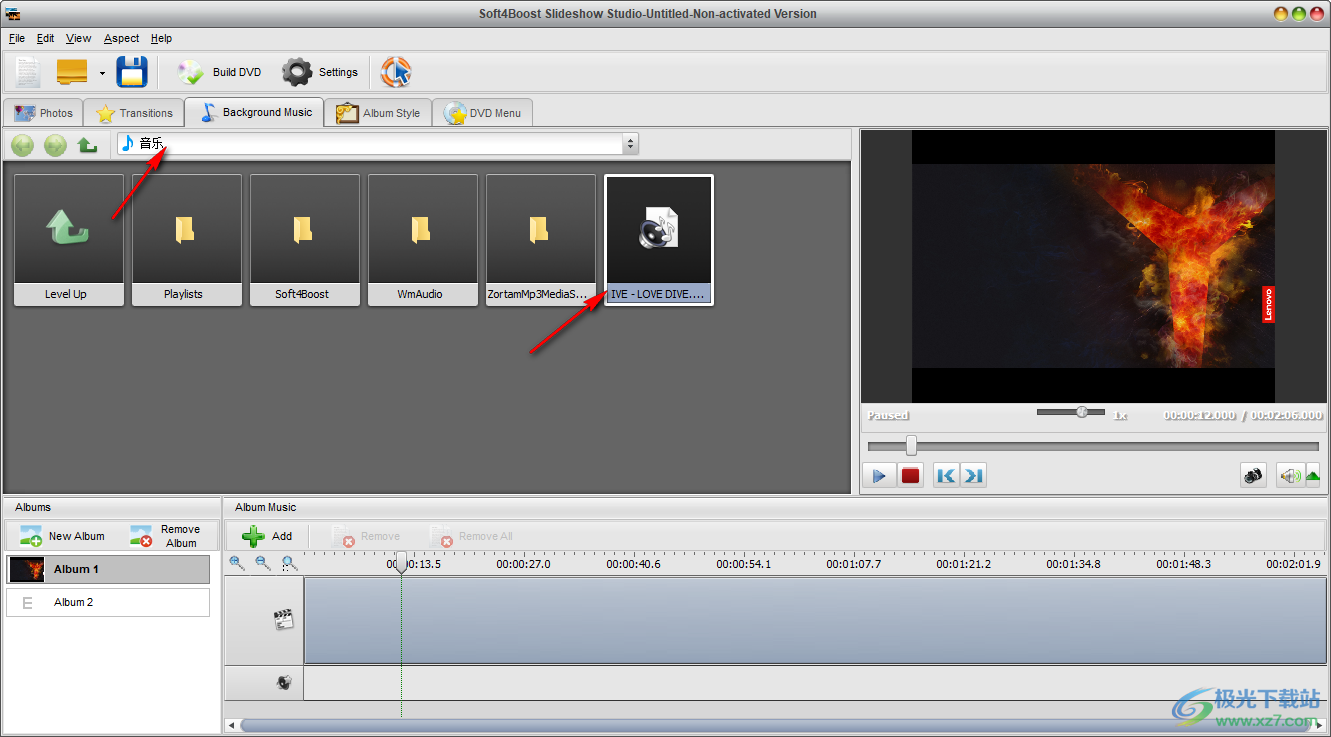Fit timeline zoom magnifier icon
This screenshot has height=737, width=1331.
289,564
